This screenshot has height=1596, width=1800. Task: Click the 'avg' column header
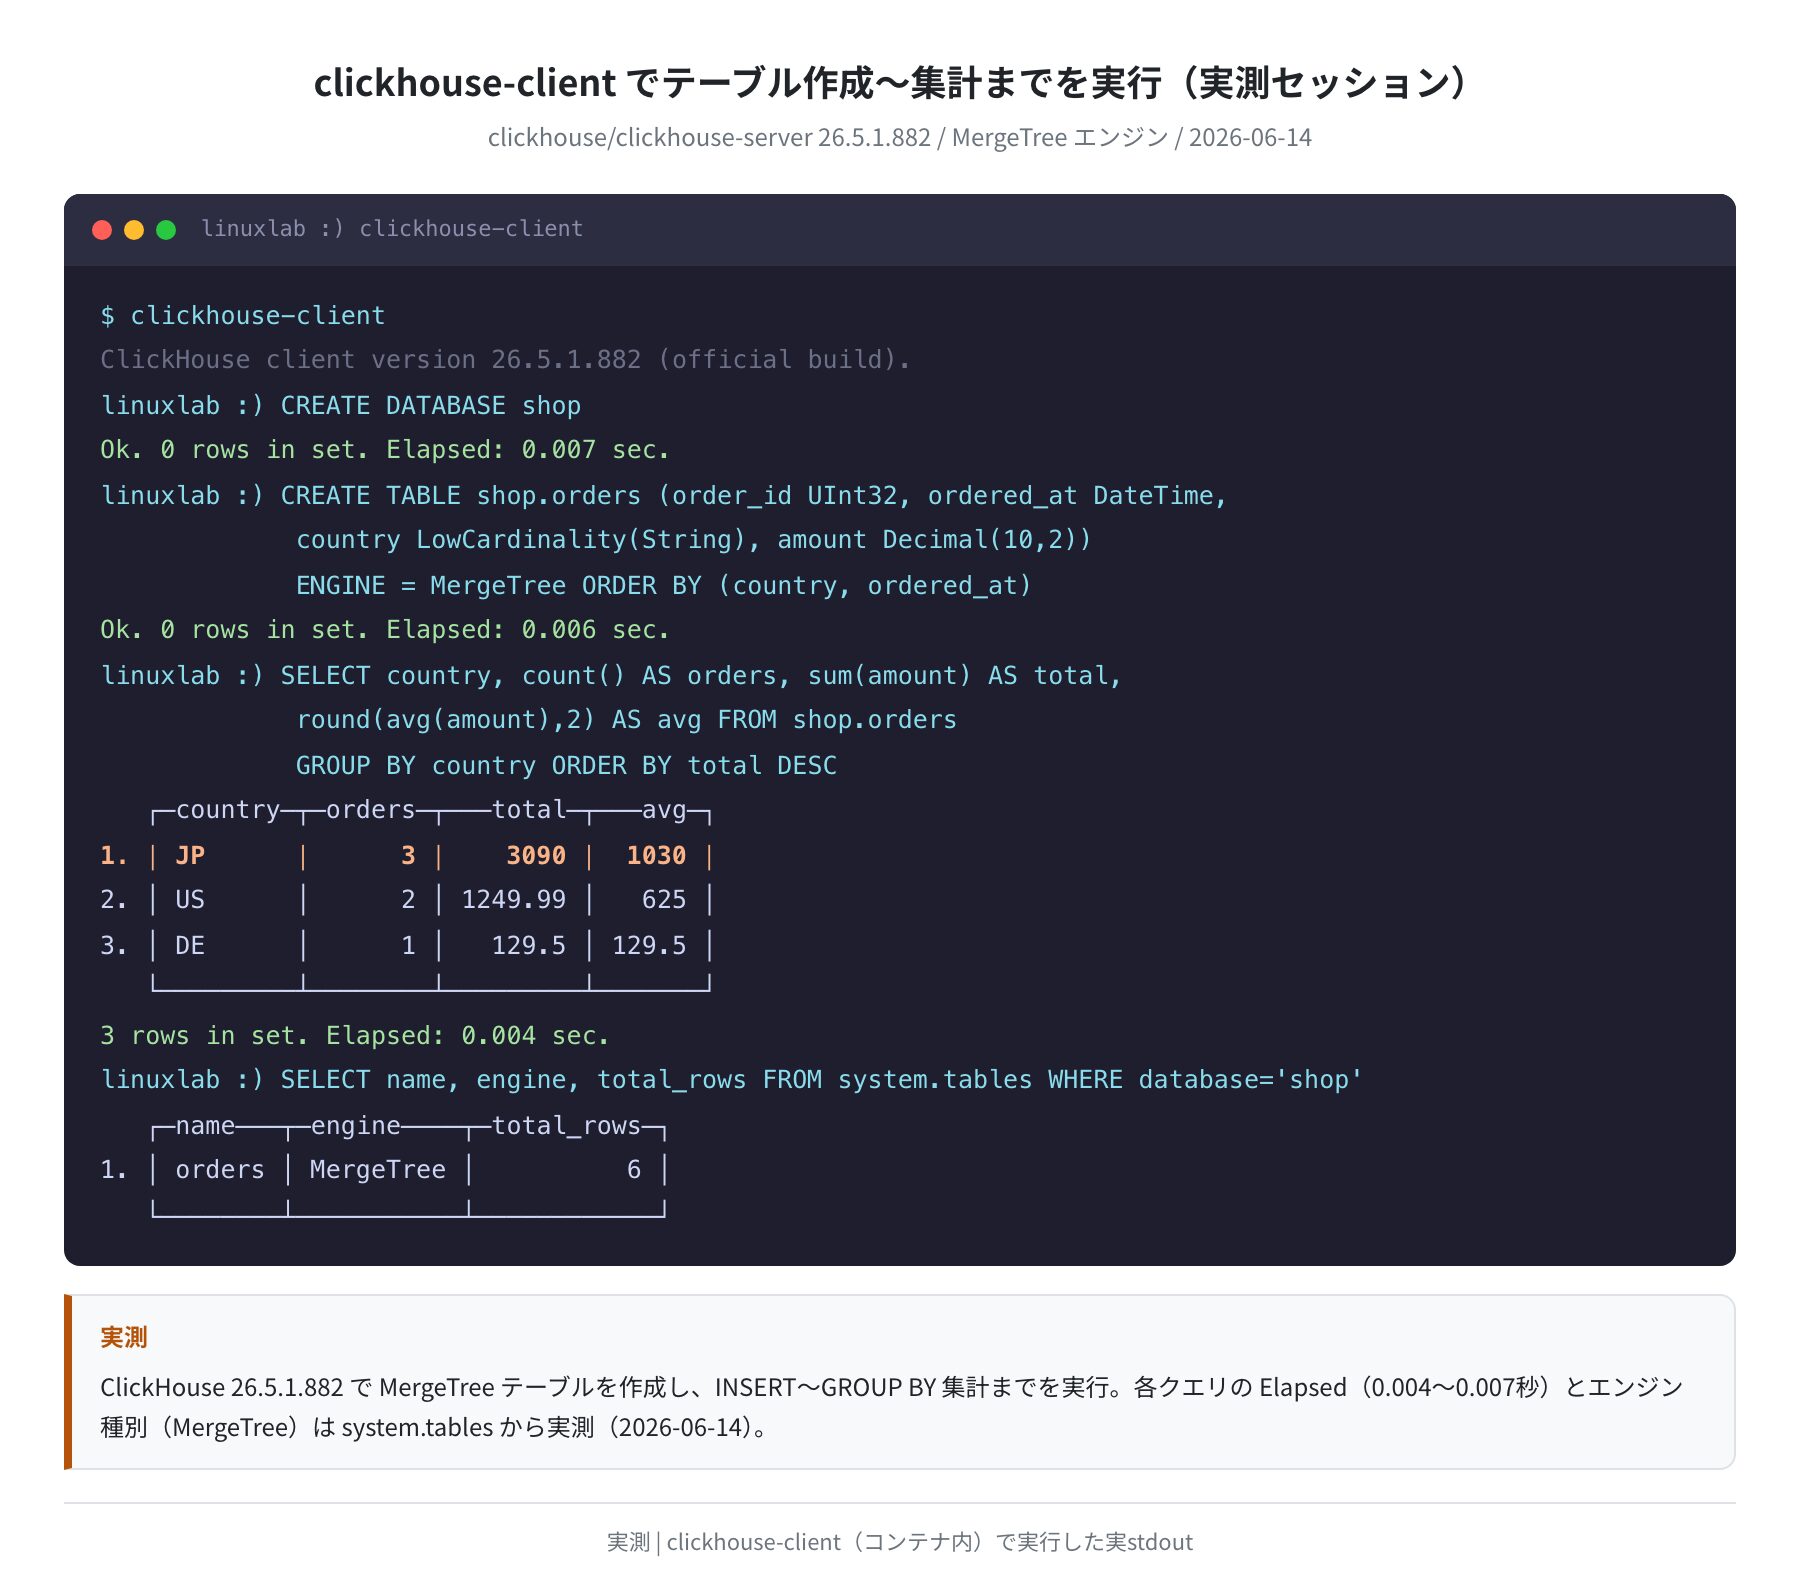point(664,810)
